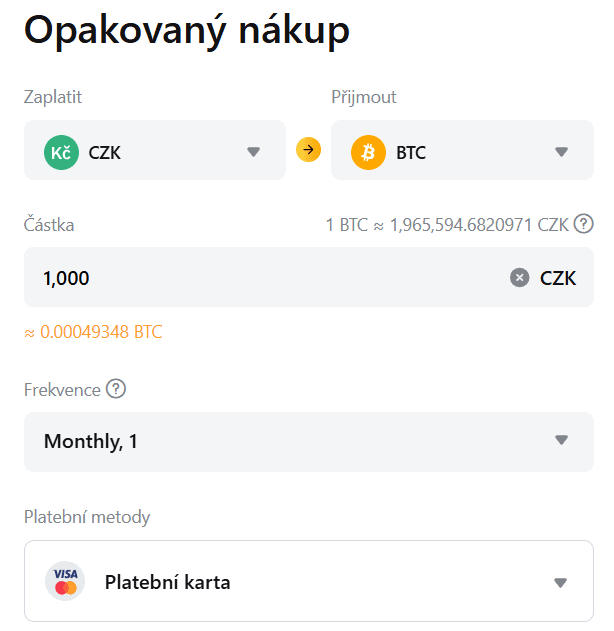Expand the BTC receive currency arrow
This screenshot has width=614, height=631.
[561, 152]
